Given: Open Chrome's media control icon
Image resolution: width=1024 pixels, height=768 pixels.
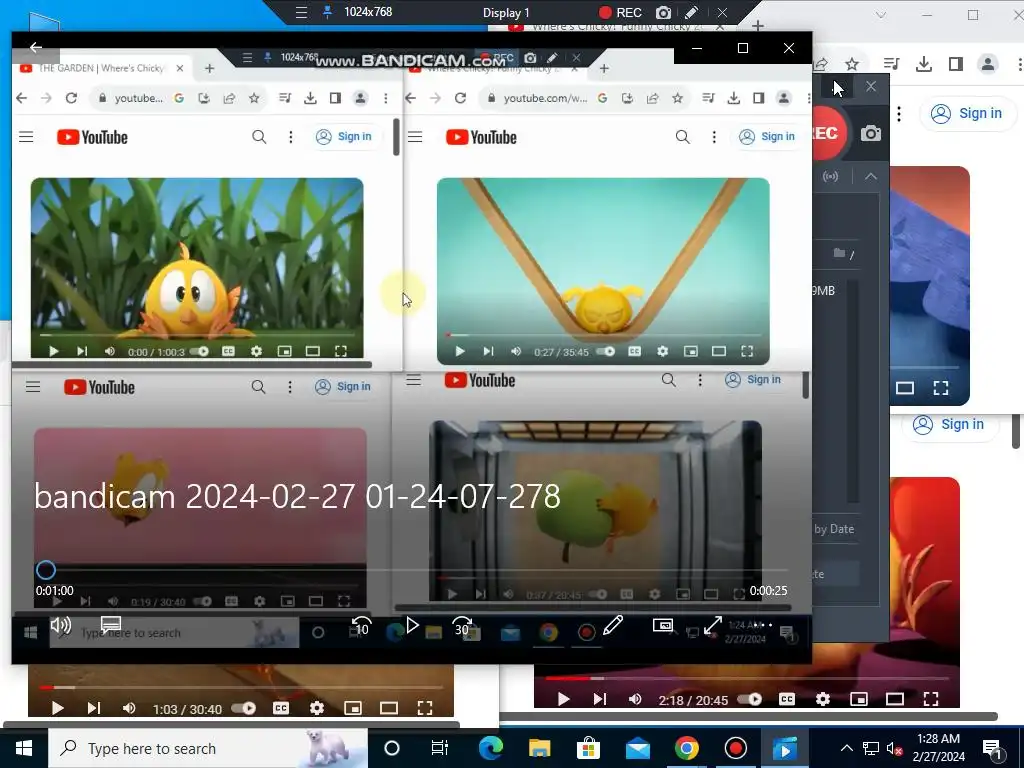Looking at the screenshot, I should 891,64.
